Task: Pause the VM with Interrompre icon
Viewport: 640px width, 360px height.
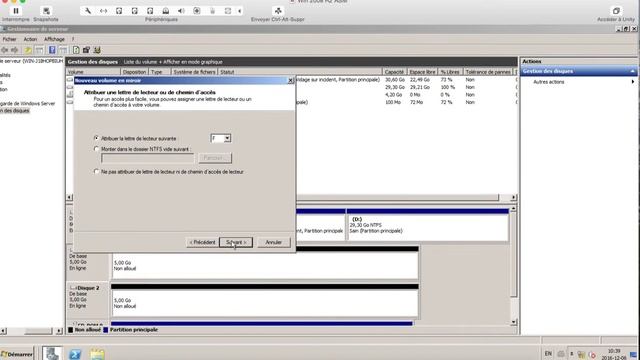Action: (16, 11)
